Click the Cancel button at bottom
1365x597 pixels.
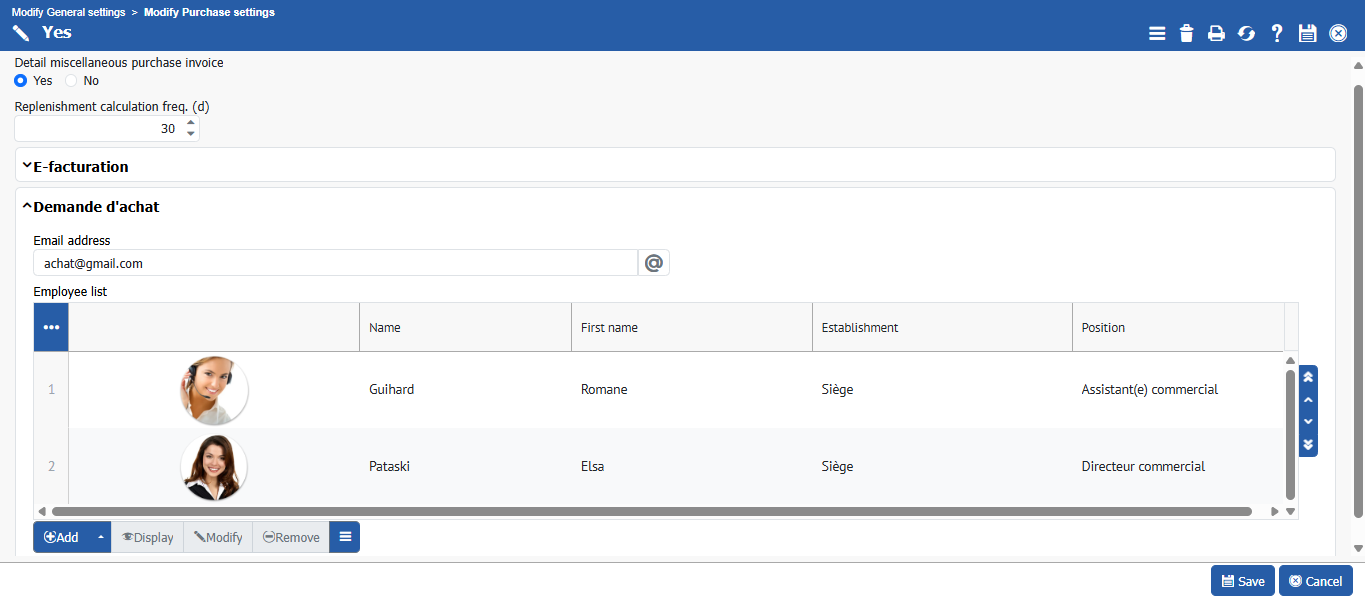1315,581
